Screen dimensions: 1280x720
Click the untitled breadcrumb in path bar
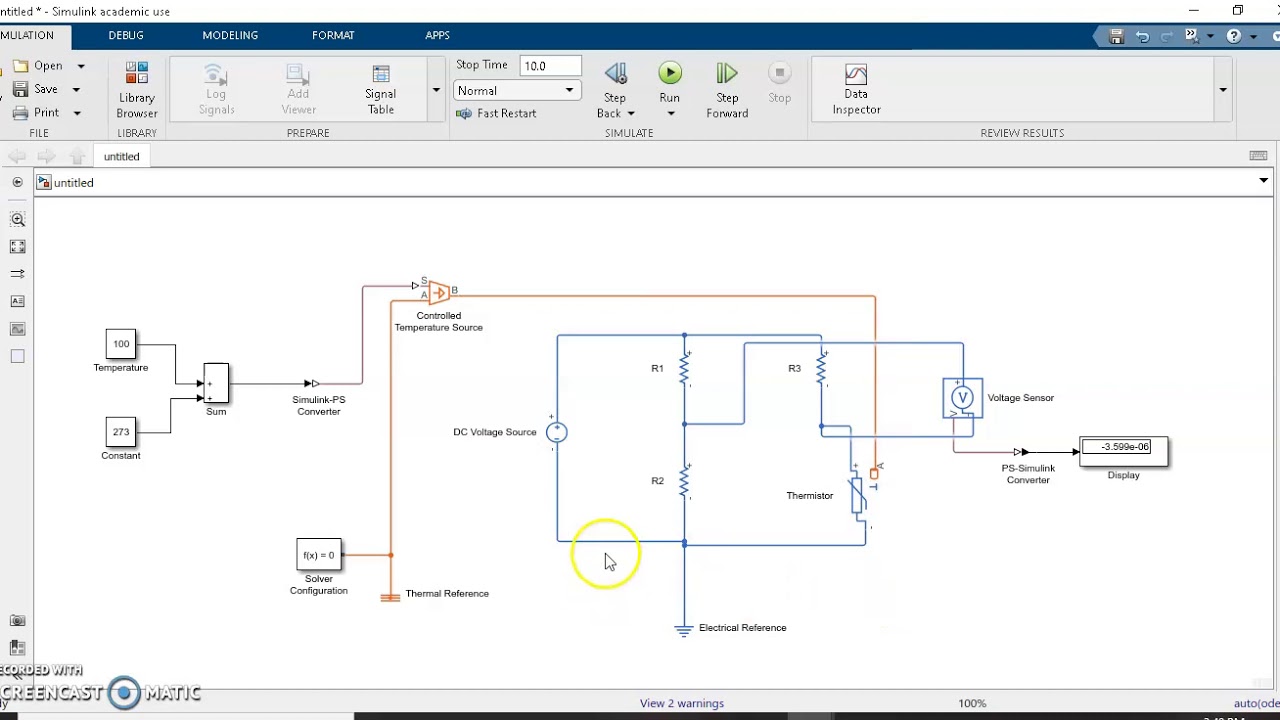point(74,183)
